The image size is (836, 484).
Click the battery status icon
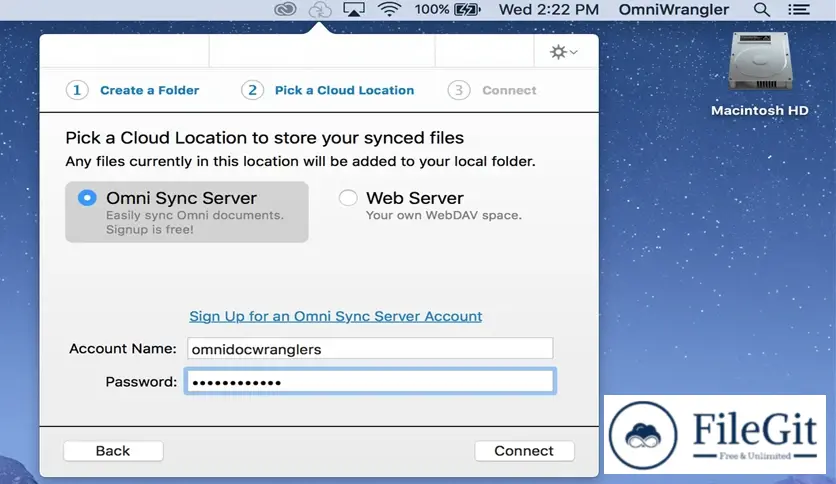[467, 10]
